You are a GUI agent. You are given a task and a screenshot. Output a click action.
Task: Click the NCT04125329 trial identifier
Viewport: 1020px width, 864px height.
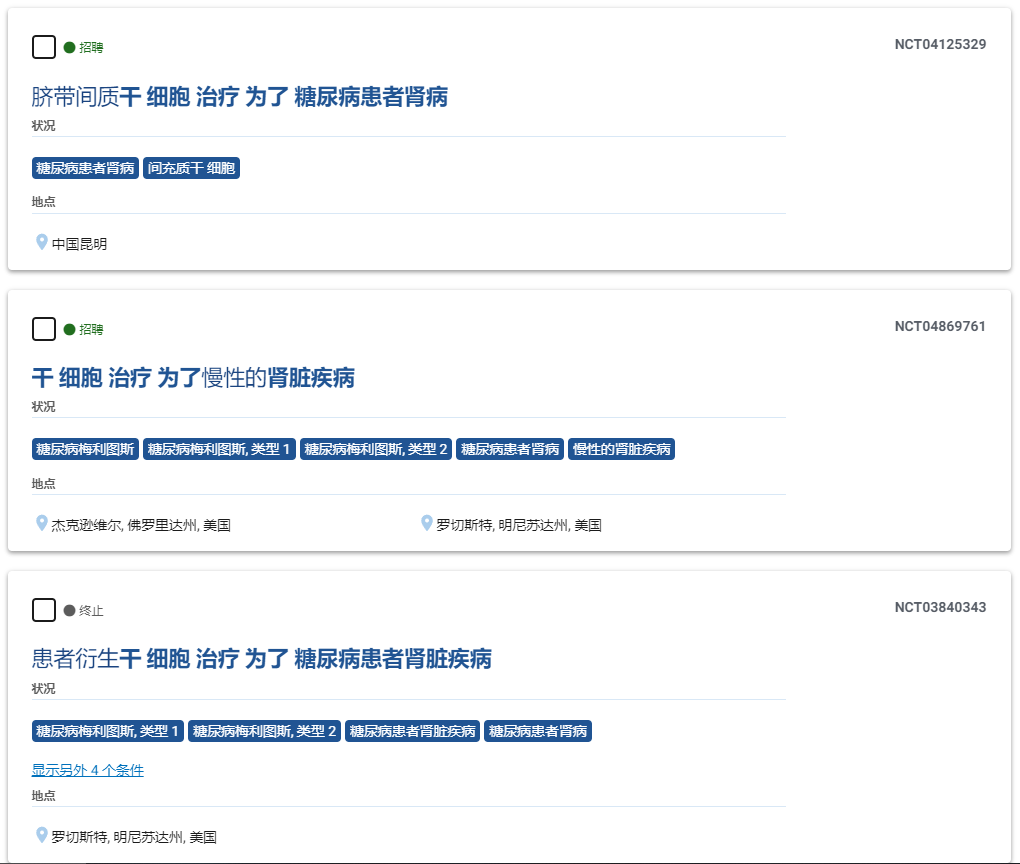[x=940, y=44]
